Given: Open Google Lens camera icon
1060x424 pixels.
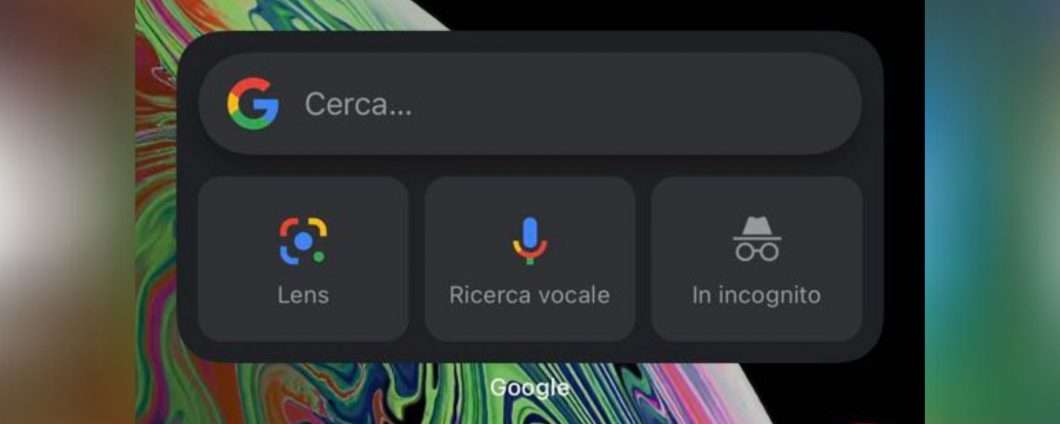Looking at the screenshot, I should point(303,240).
